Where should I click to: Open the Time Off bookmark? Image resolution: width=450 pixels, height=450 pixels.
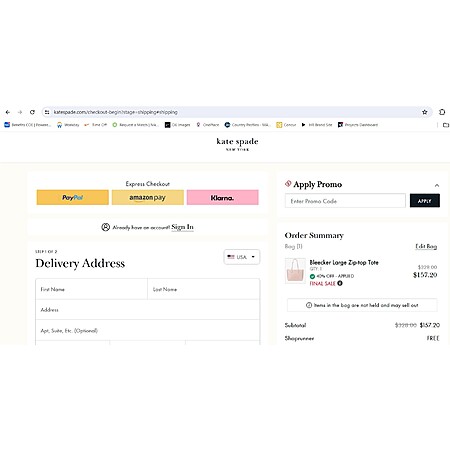pyautogui.click(x=96, y=125)
